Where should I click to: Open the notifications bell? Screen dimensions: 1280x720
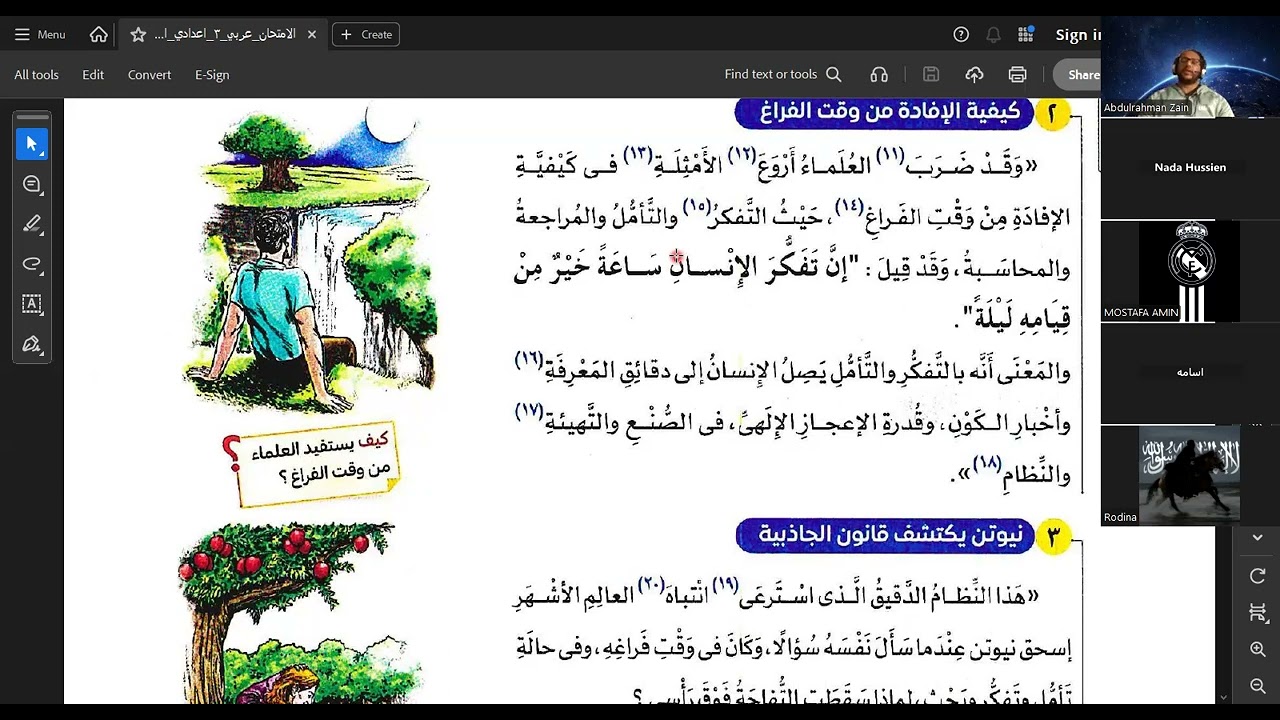pyautogui.click(x=993, y=34)
